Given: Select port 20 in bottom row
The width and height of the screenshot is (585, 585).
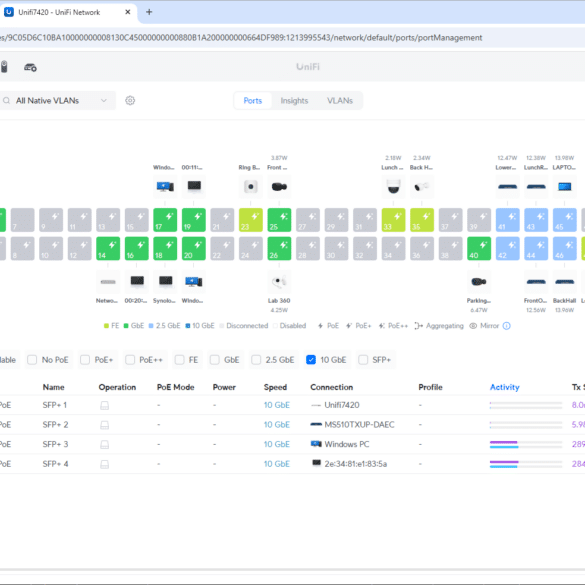Looking at the screenshot, I should [x=194, y=248].
